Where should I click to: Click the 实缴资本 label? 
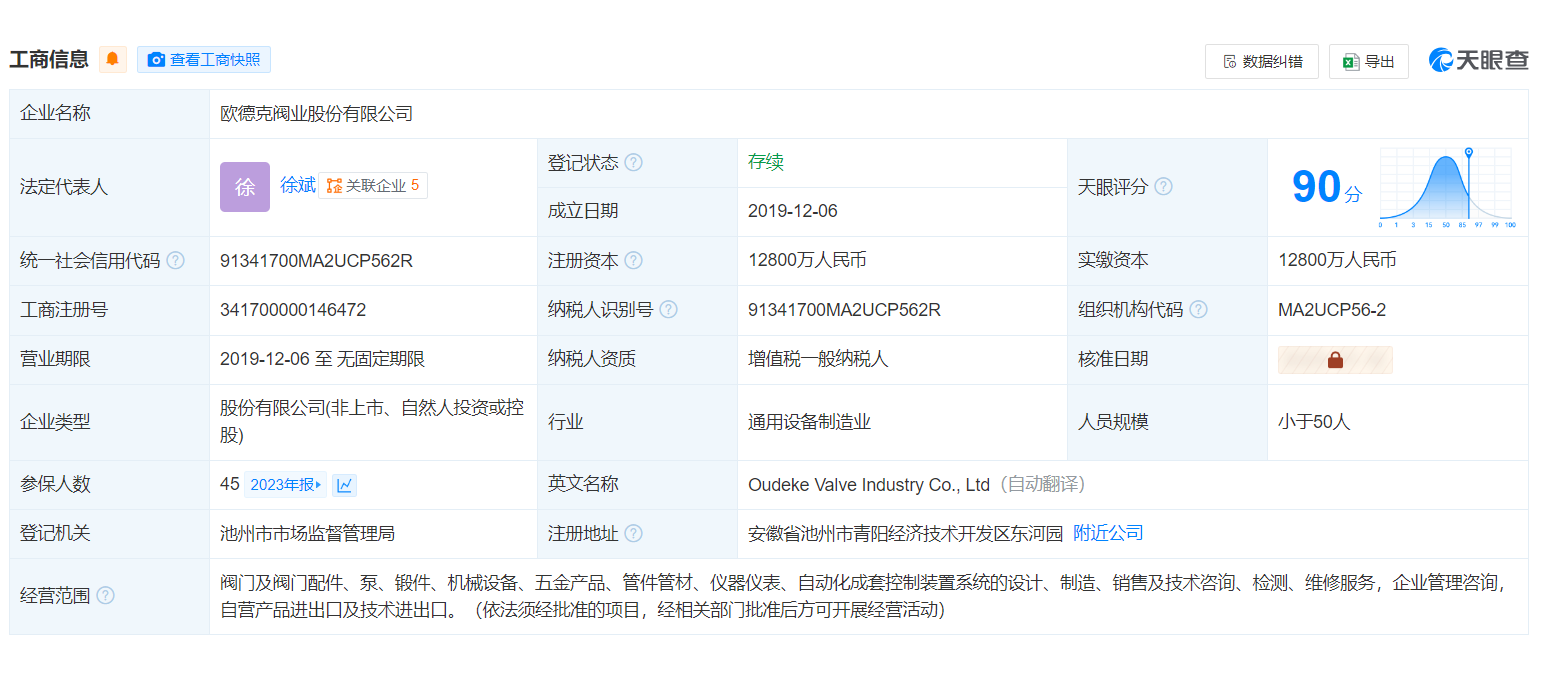pyautogui.click(x=1113, y=260)
